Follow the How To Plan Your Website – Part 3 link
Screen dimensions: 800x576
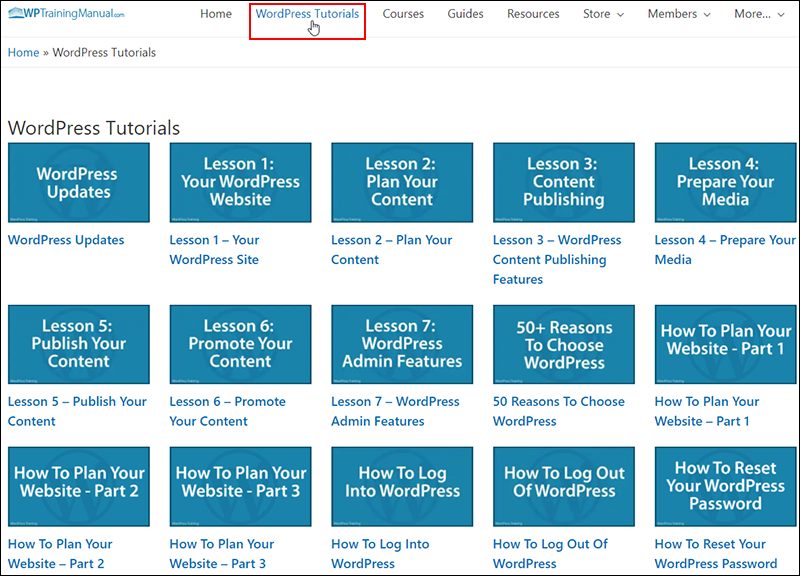pos(221,554)
